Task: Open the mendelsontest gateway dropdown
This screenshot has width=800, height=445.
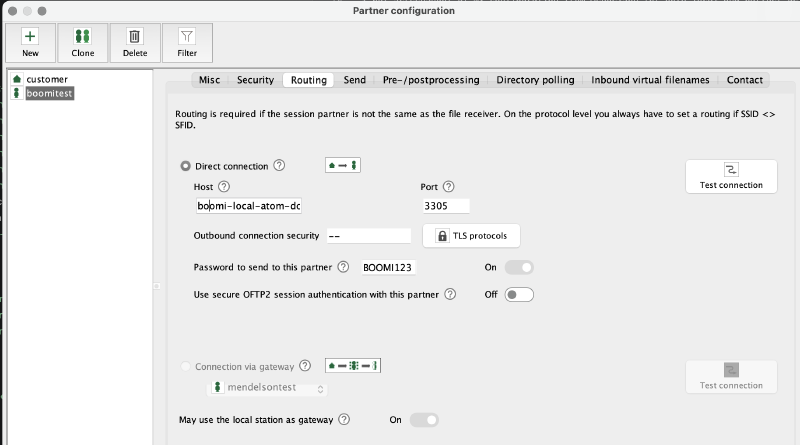Action: coord(269,388)
